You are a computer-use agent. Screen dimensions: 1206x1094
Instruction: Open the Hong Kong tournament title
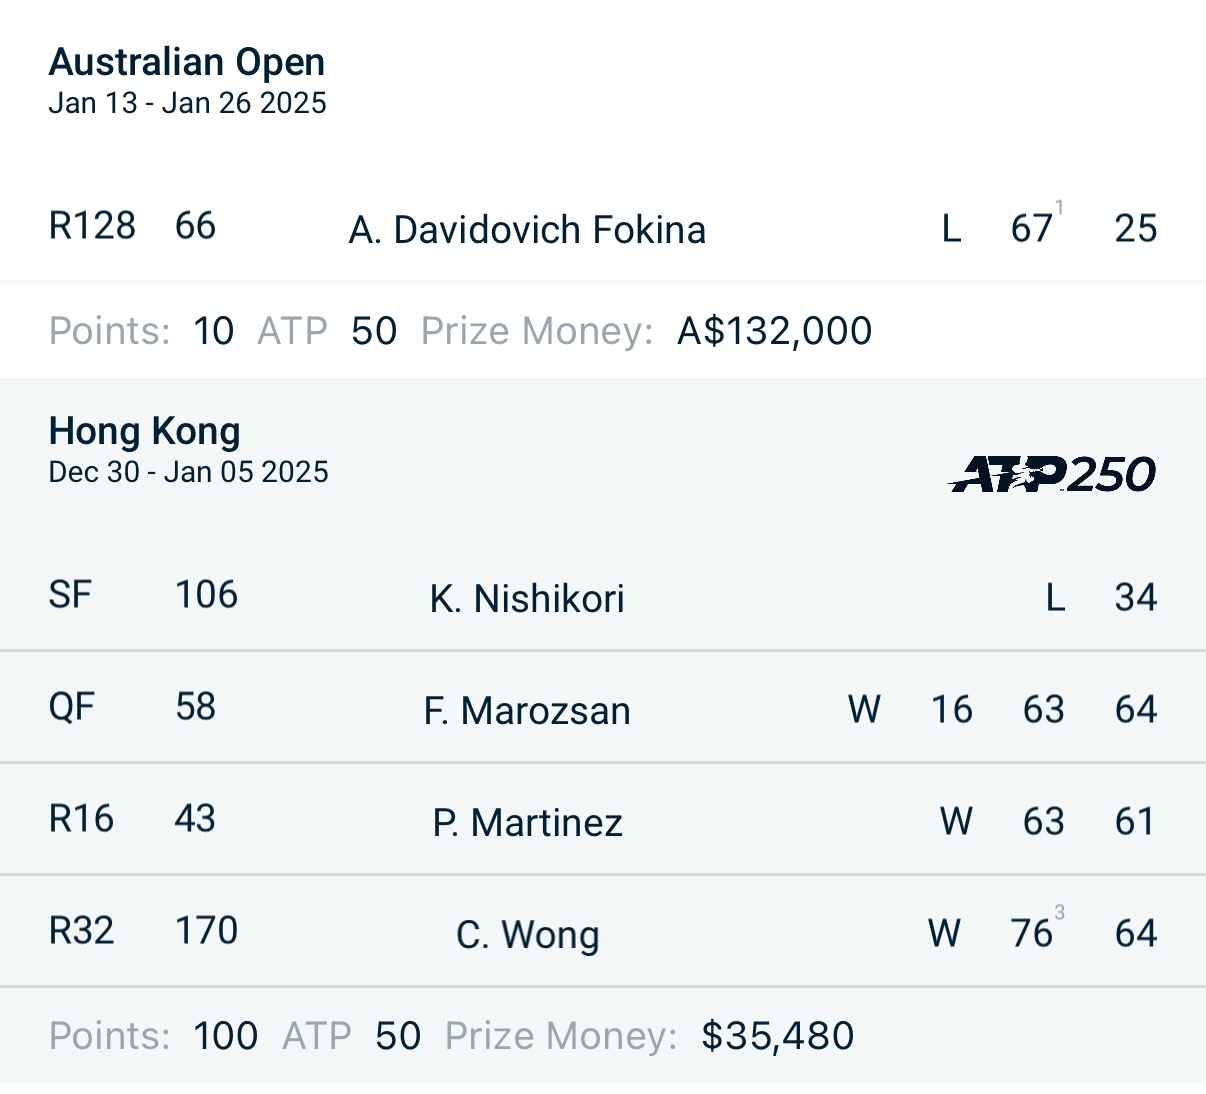pyautogui.click(x=145, y=431)
